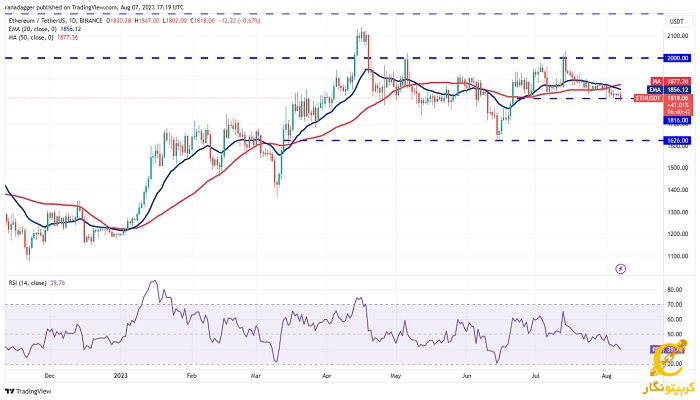
Task: Click the purple lightning bolt event icon
Action: point(621,269)
